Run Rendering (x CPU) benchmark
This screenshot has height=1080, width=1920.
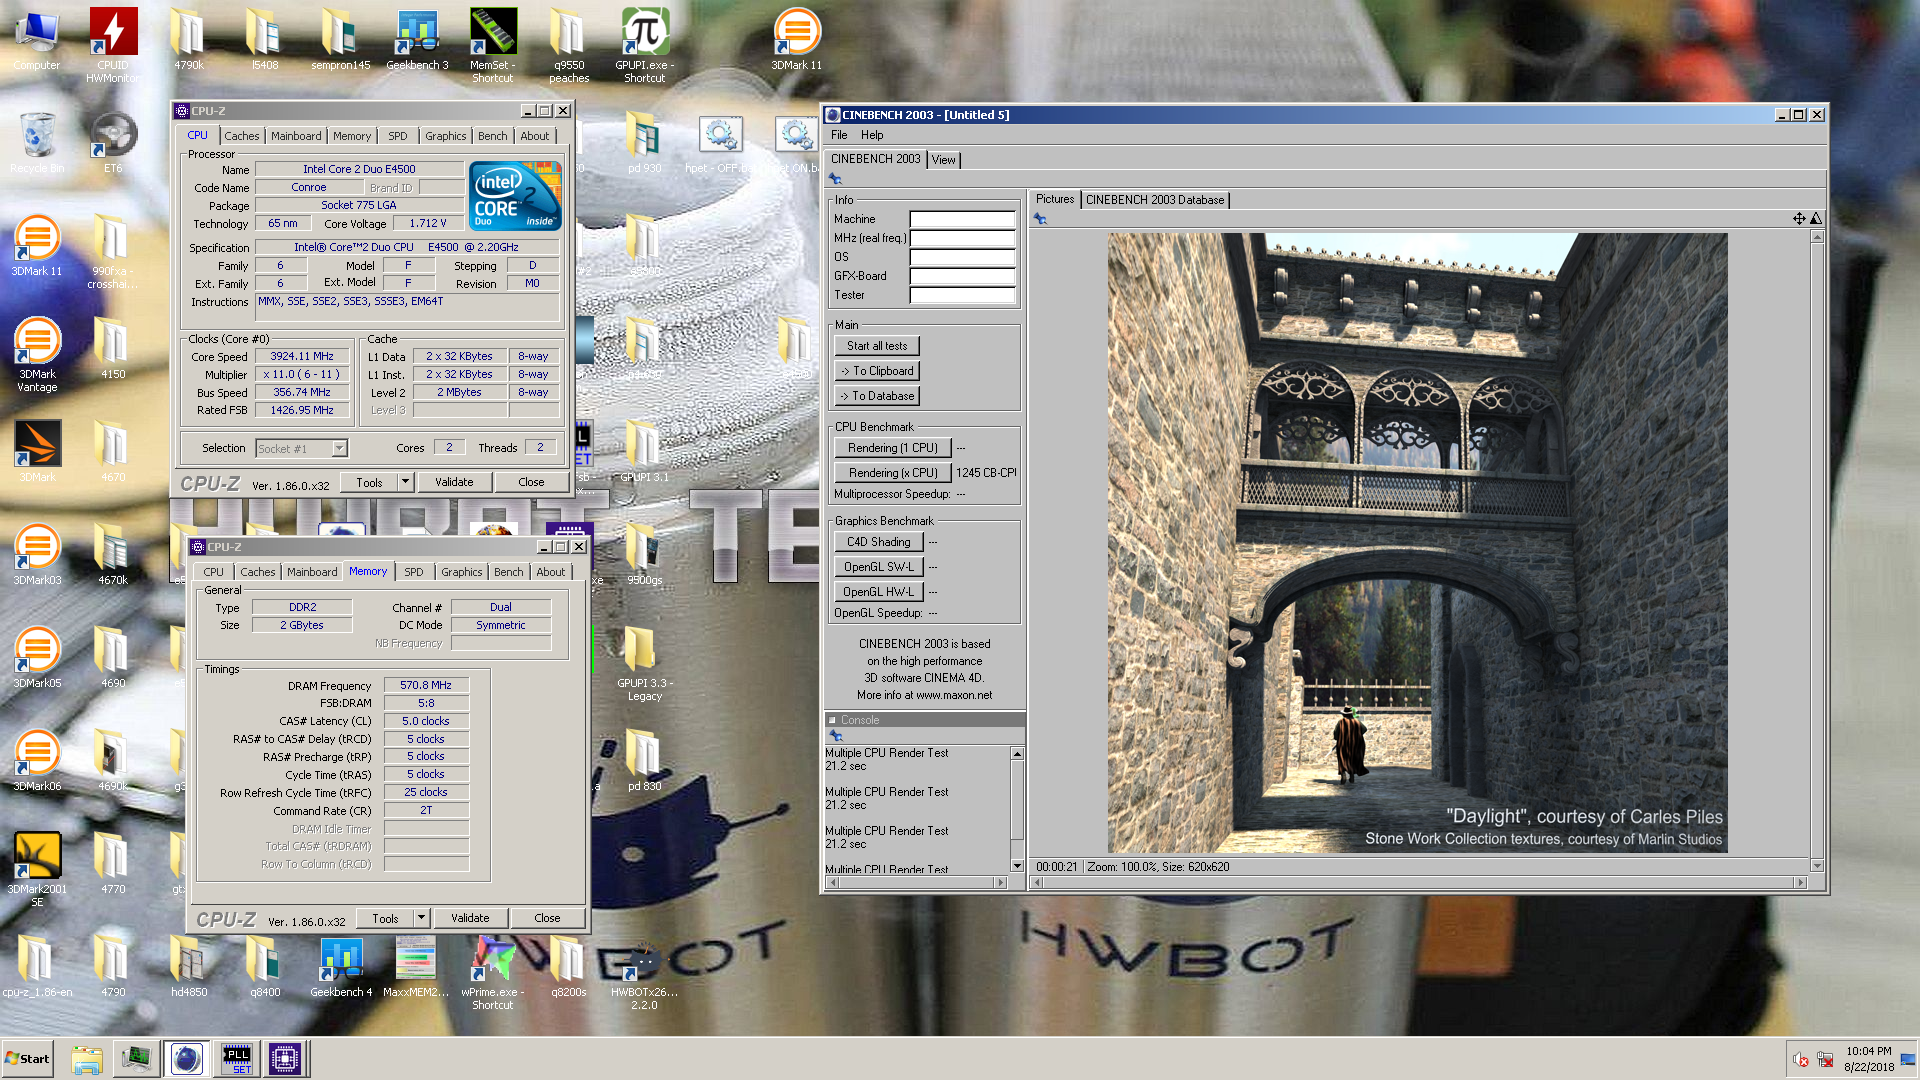coord(893,473)
